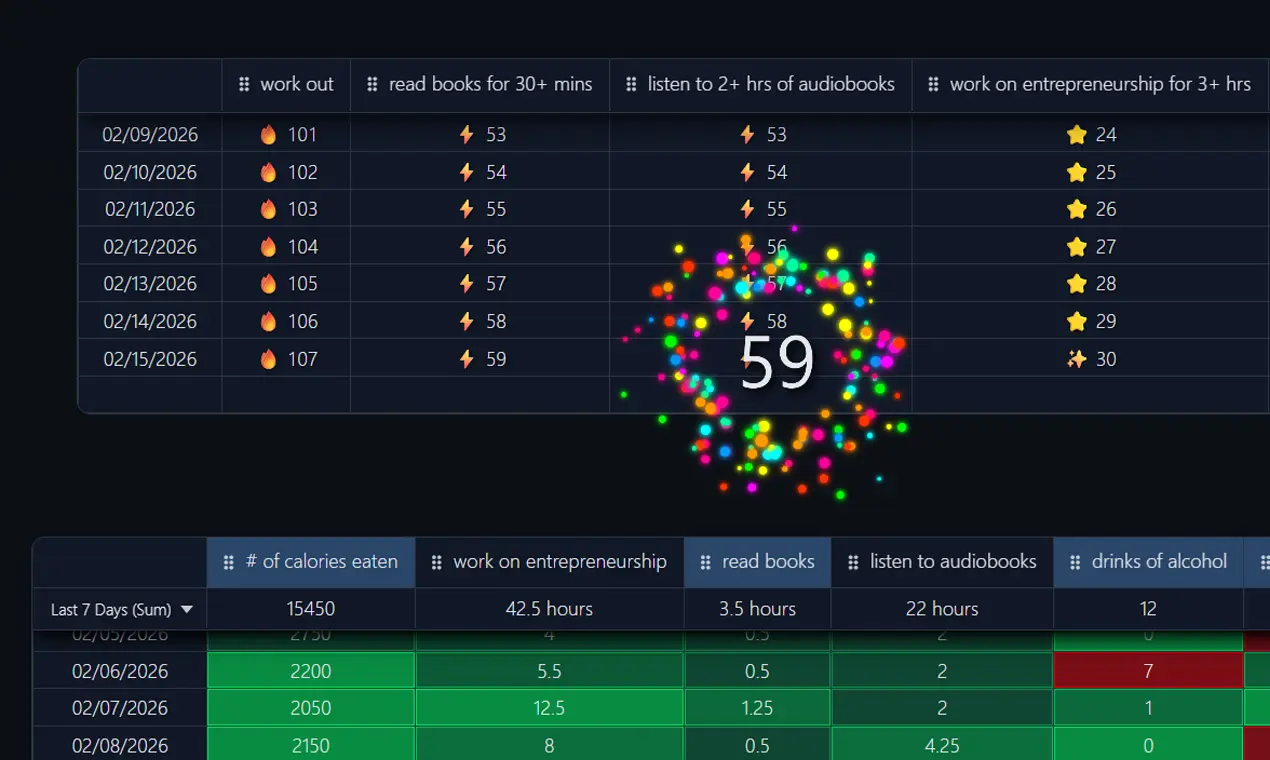Click lightning icon next to 59 in read books
The height and width of the screenshot is (760, 1270).
(x=466, y=359)
